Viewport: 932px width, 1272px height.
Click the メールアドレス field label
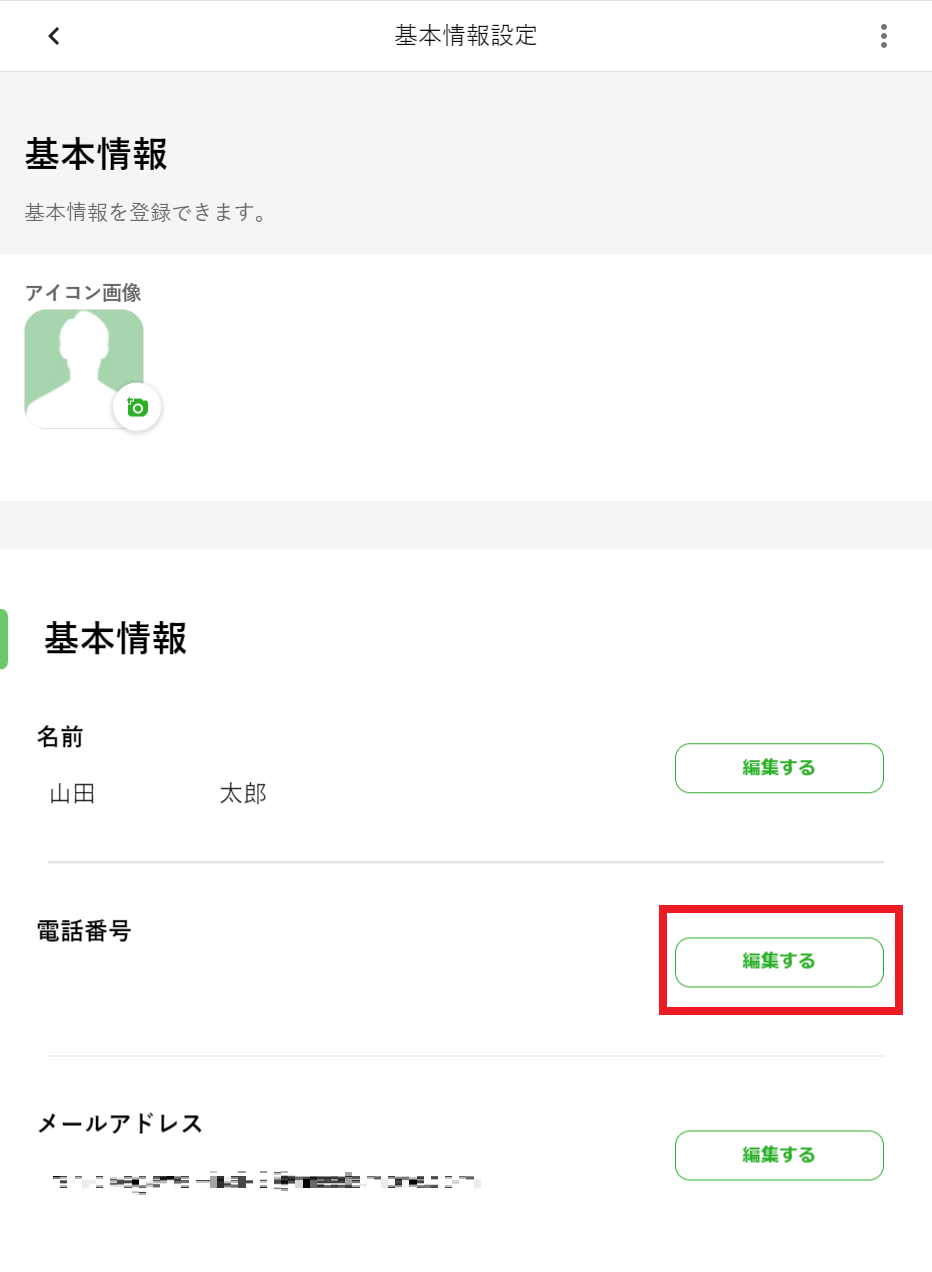click(x=120, y=1123)
